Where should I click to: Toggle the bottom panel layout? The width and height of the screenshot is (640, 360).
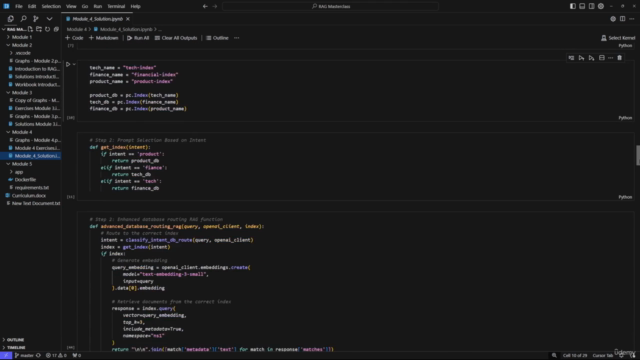click(x=582, y=7)
